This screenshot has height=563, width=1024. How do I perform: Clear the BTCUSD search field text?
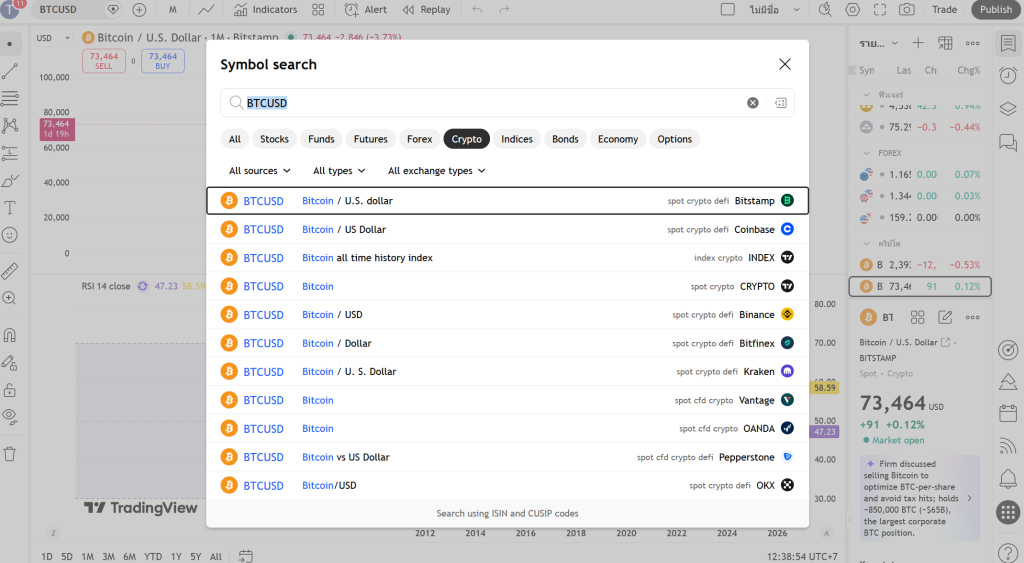coord(752,103)
